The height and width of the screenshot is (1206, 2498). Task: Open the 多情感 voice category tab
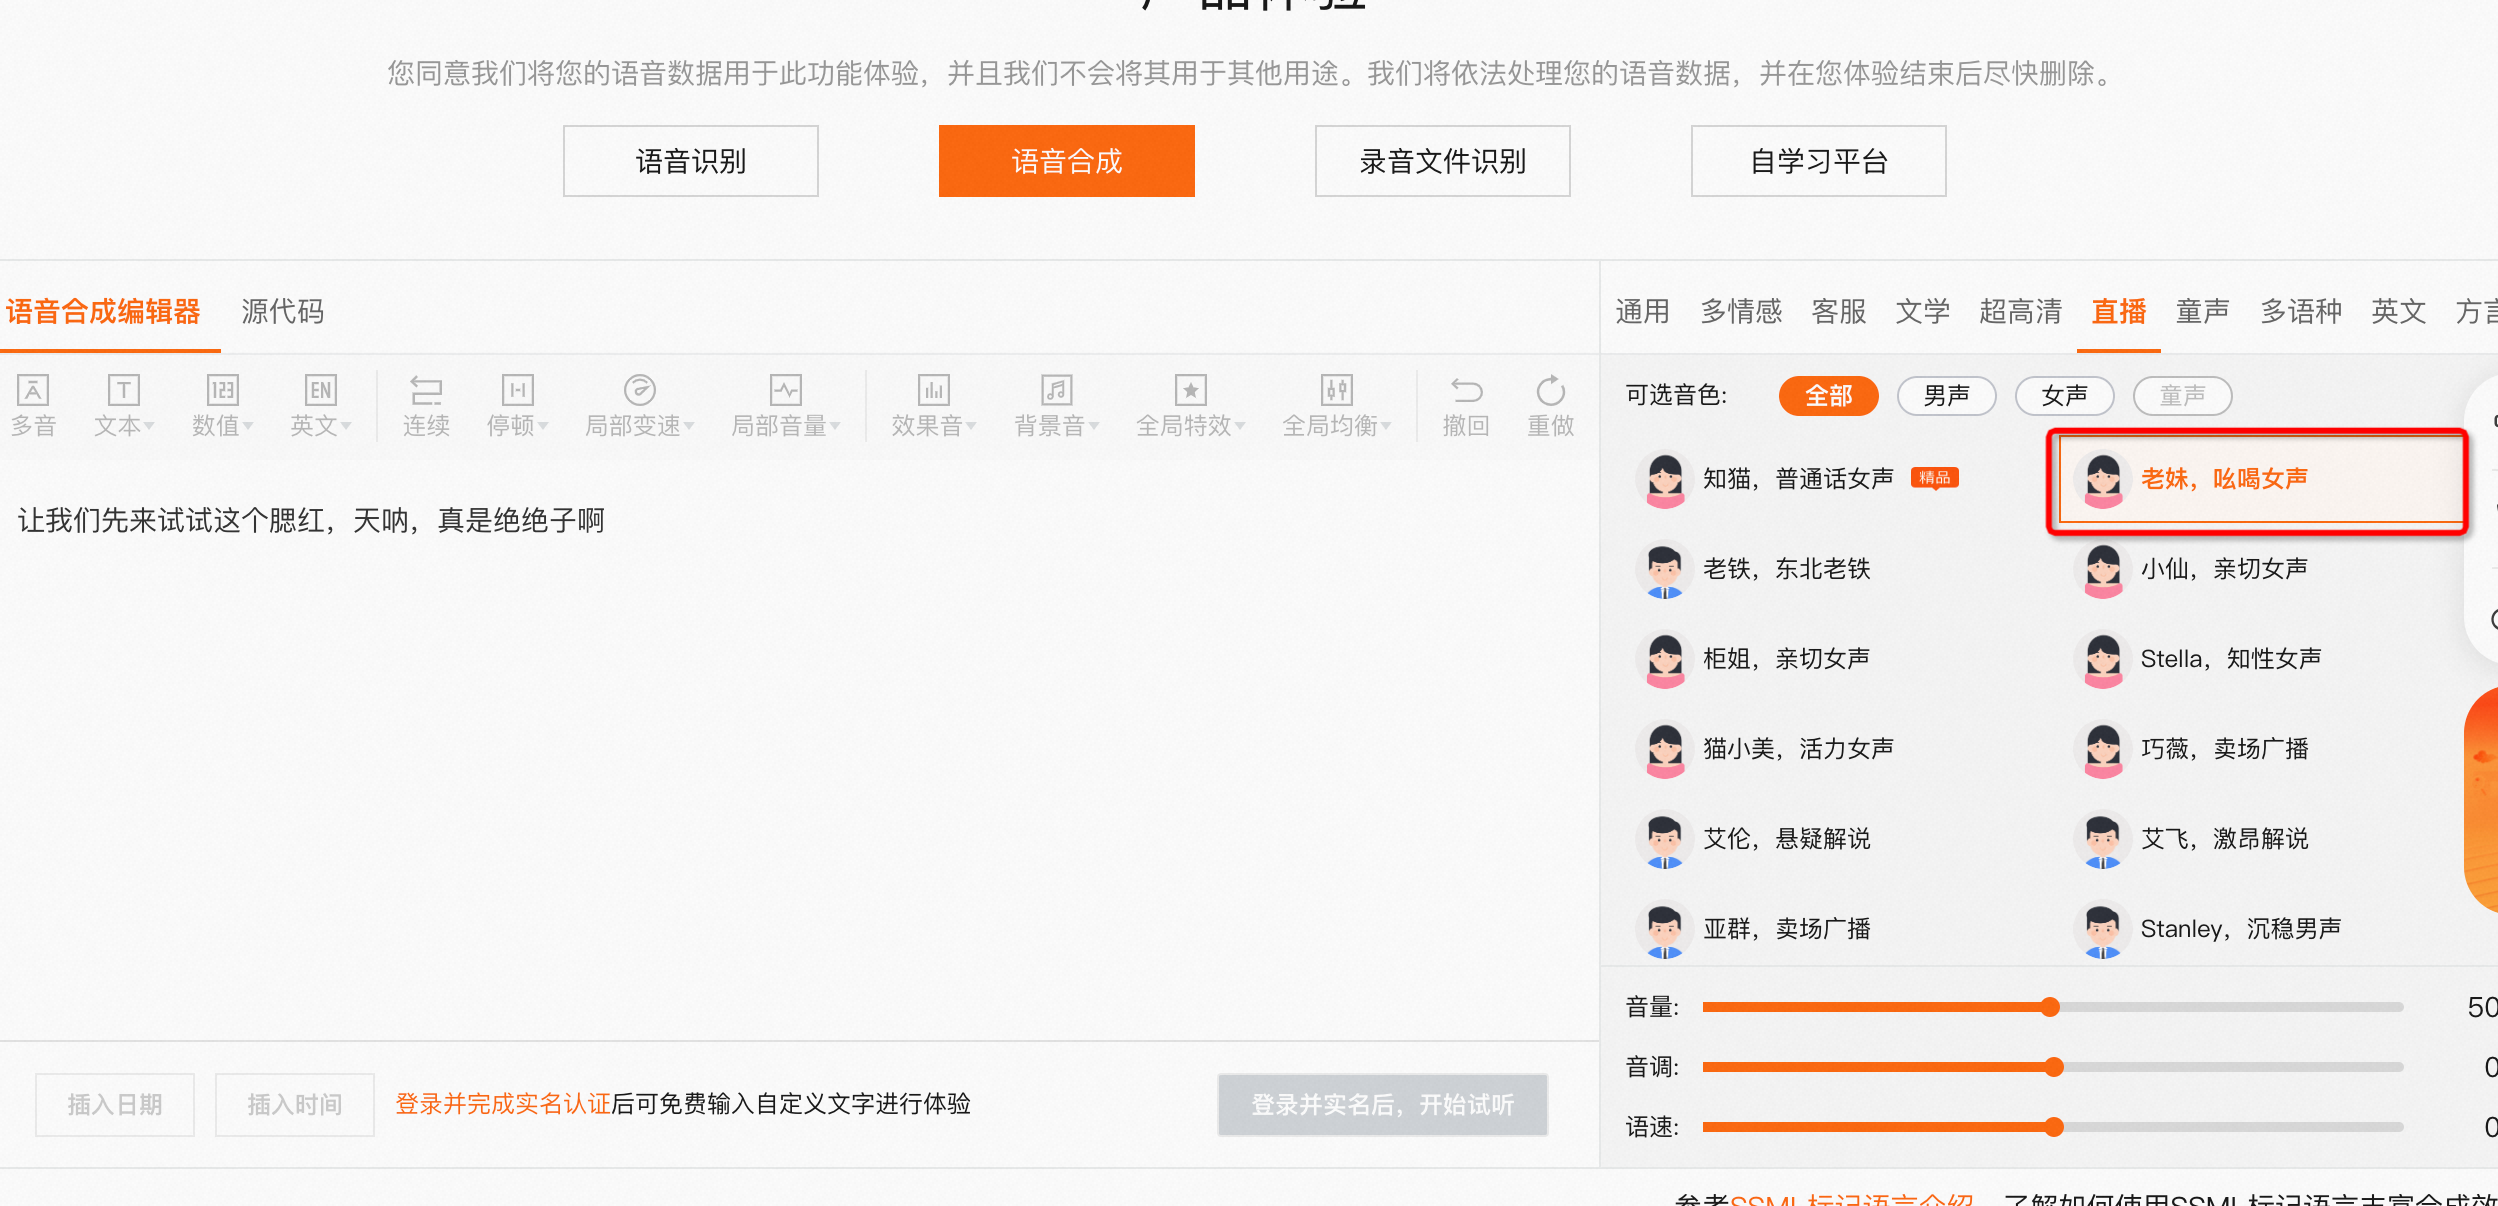[x=1741, y=312]
